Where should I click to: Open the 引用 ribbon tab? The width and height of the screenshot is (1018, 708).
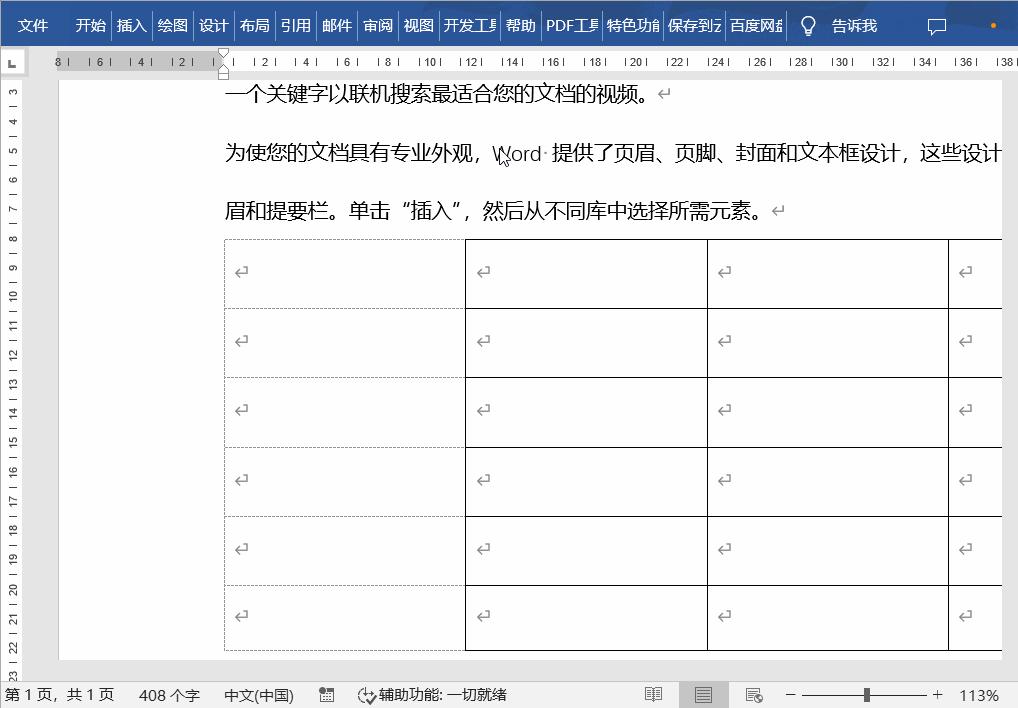295,25
